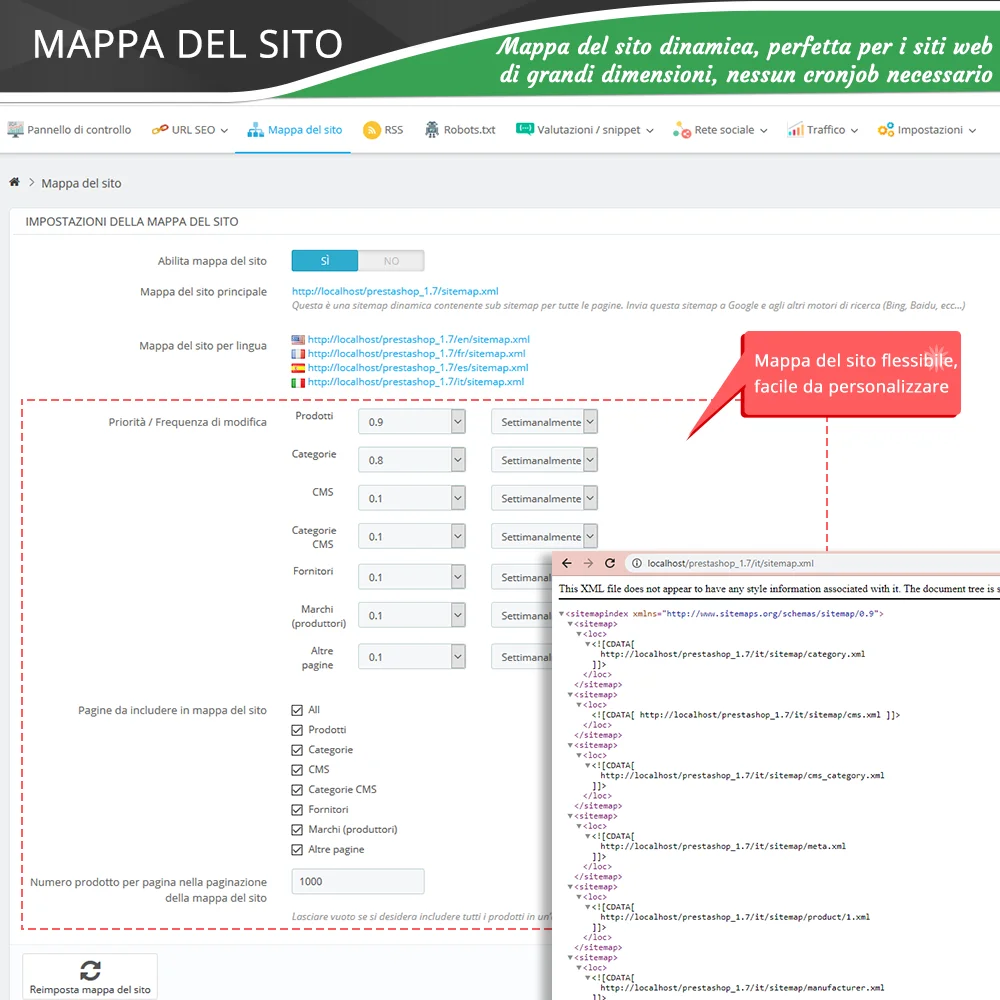This screenshot has width=1000, height=1000.
Task: Open the Prodotti frequency dropdown showing Settimanalmente
Action: 544,421
